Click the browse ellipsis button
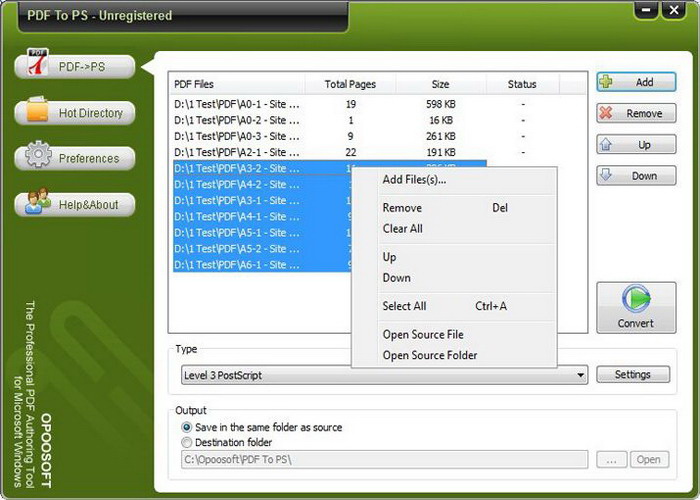 point(612,459)
